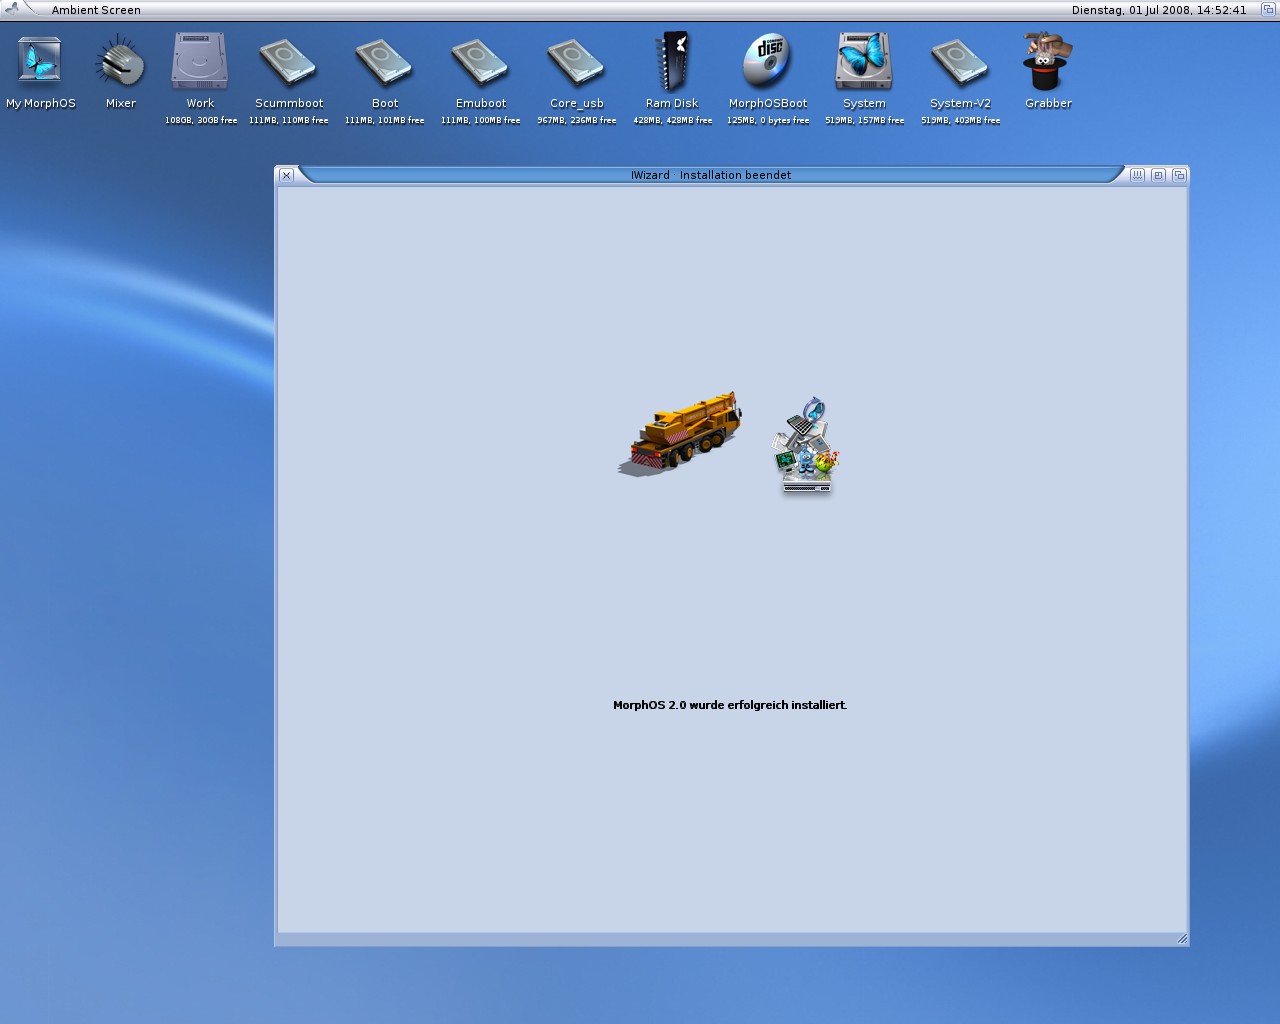Open the Ram Disk chip icon

(x=672, y=62)
